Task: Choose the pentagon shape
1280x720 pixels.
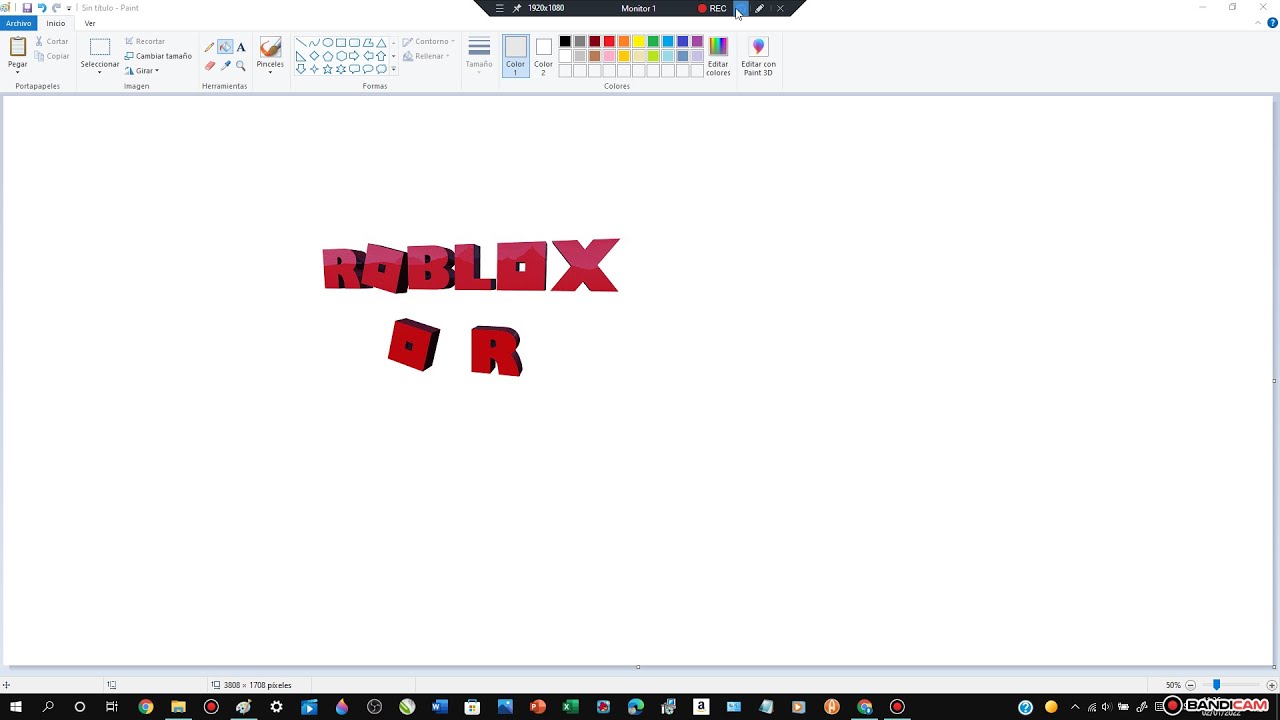Action: pos(327,56)
